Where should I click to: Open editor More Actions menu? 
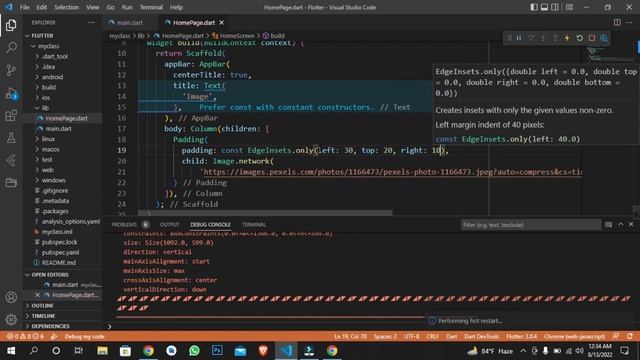pos(629,22)
